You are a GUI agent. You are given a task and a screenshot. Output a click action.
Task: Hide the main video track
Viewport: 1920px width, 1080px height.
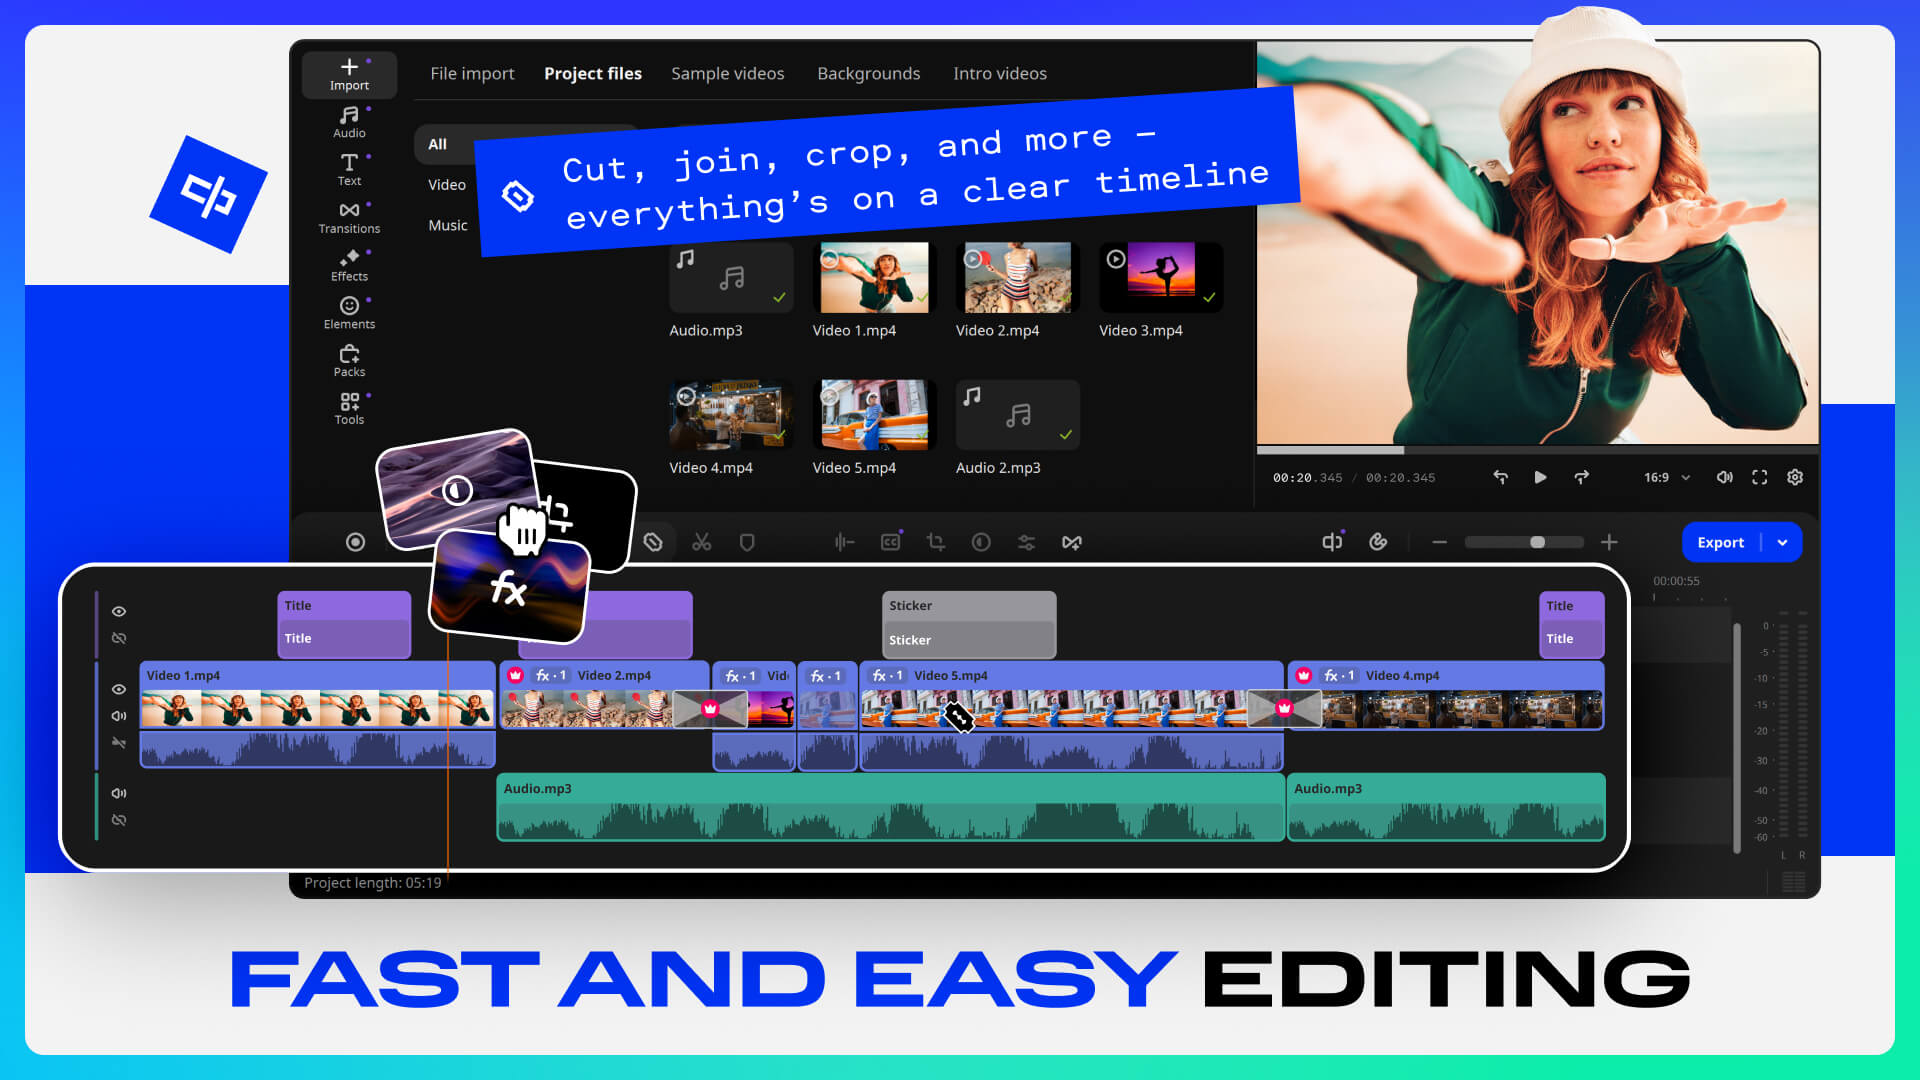pos(119,690)
